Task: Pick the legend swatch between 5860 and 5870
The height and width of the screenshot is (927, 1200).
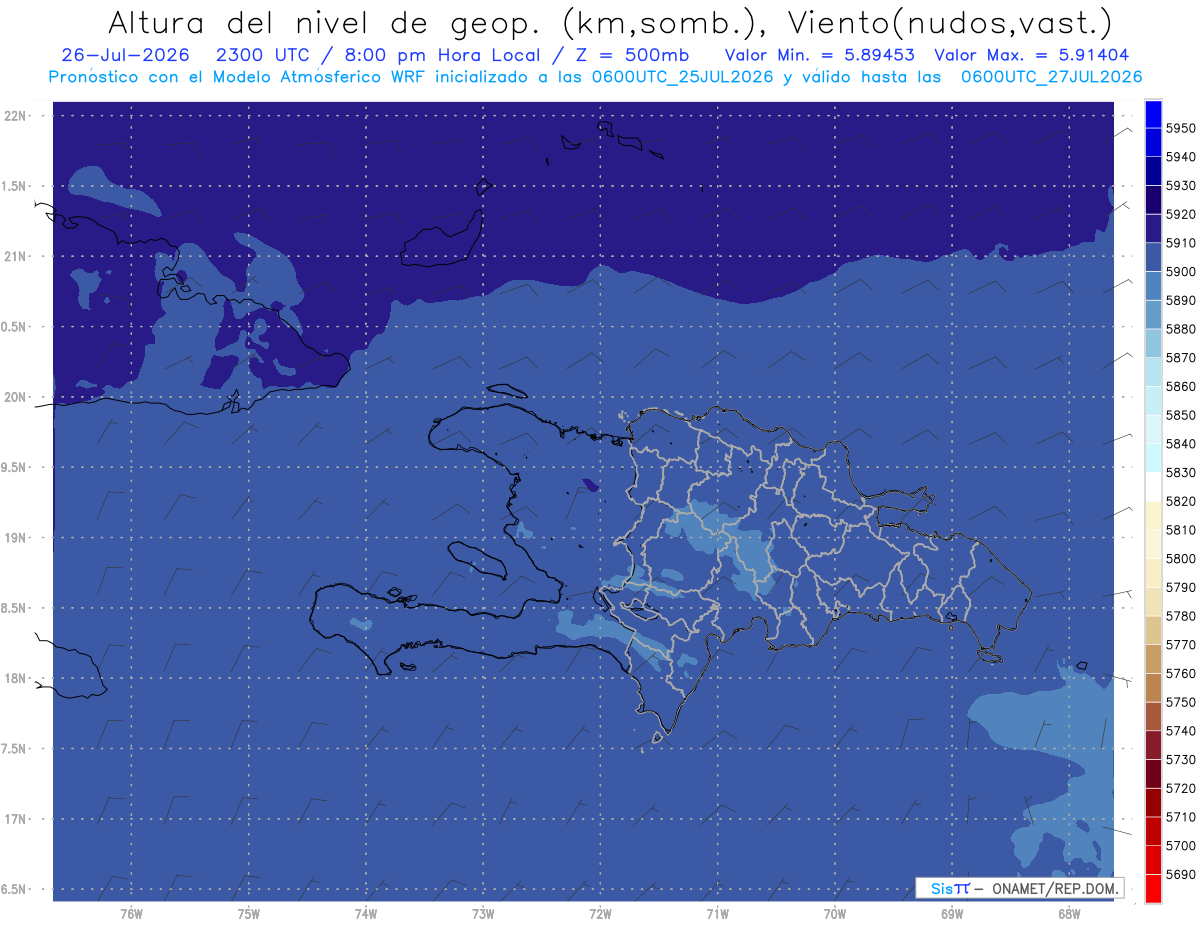Action: tap(1152, 372)
